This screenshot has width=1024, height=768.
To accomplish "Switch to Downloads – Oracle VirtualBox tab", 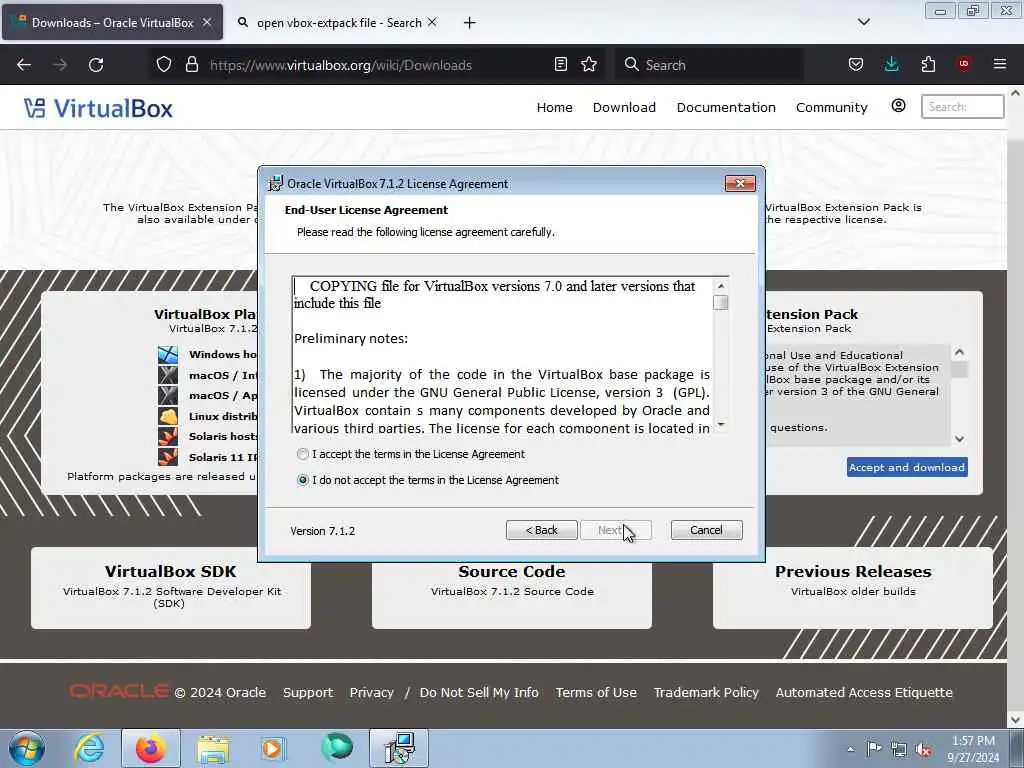I will pyautogui.click(x=112, y=22).
